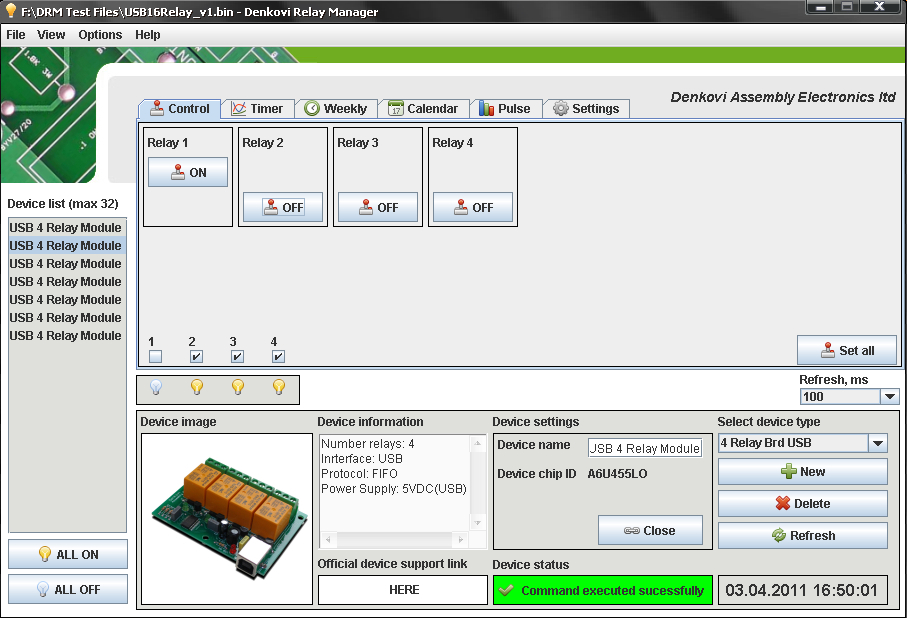Select the sixth USB 4 Relay Module

click(67, 317)
